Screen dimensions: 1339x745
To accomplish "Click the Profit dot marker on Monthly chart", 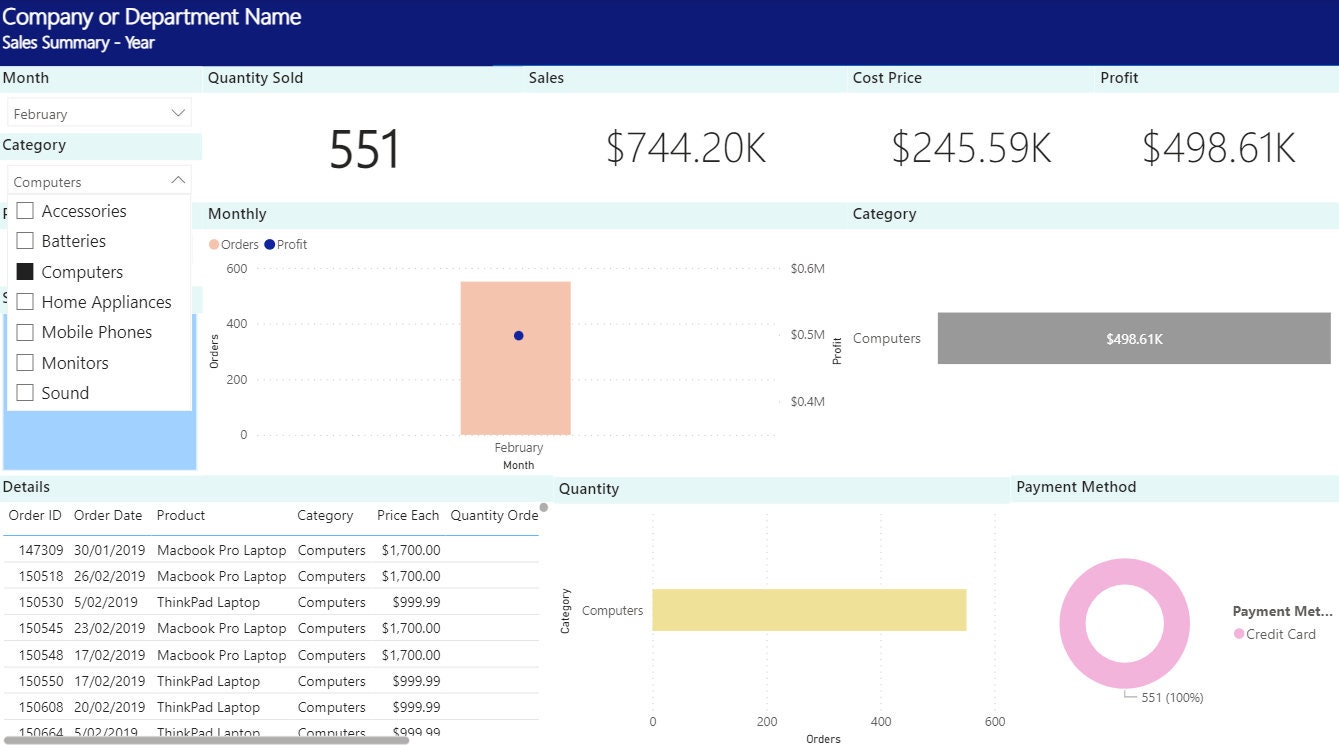I will 518,335.
